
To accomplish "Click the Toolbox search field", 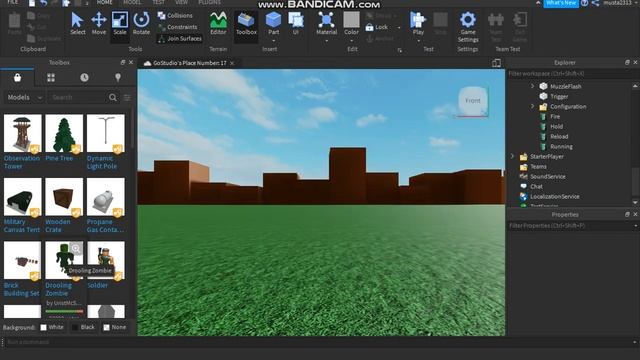I will click(x=78, y=98).
